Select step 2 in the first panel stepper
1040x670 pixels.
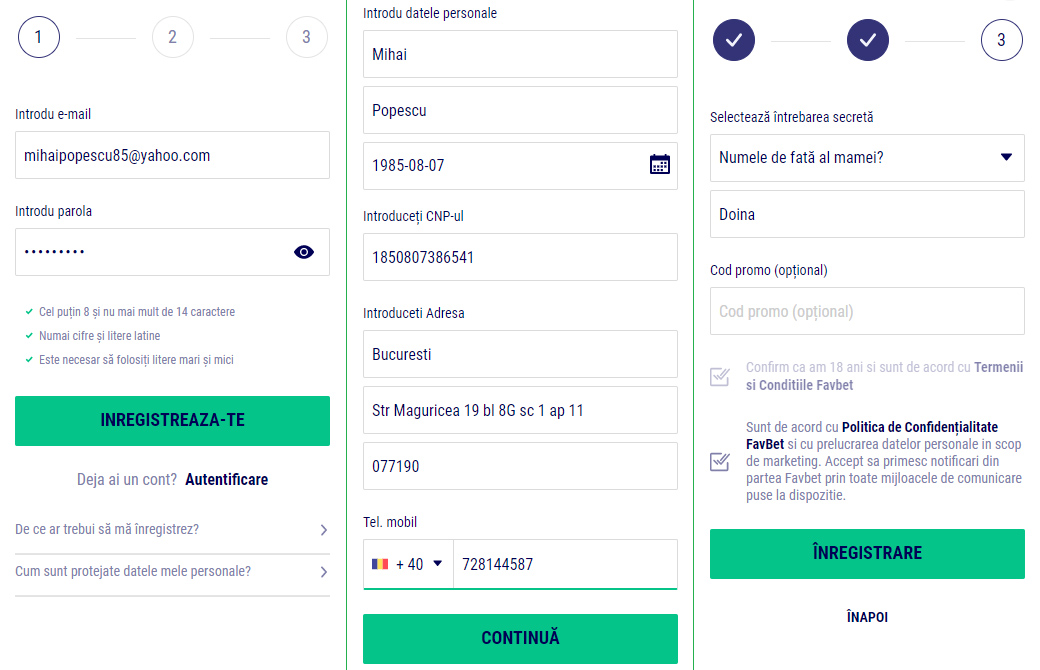pyautogui.click(x=172, y=37)
